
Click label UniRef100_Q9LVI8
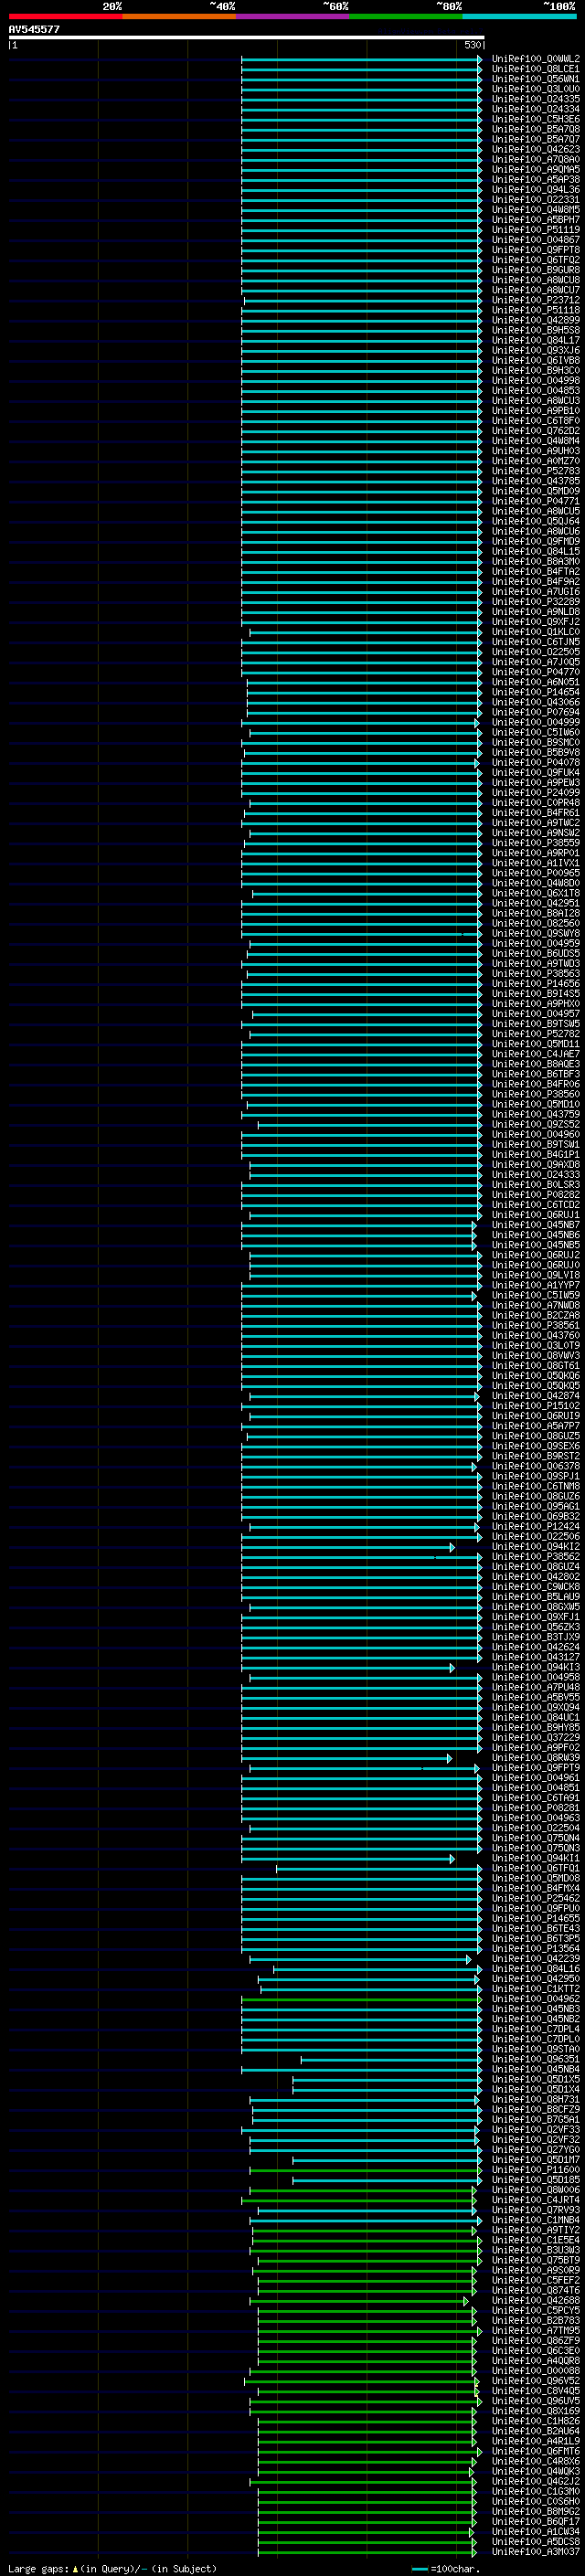(x=536, y=1275)
